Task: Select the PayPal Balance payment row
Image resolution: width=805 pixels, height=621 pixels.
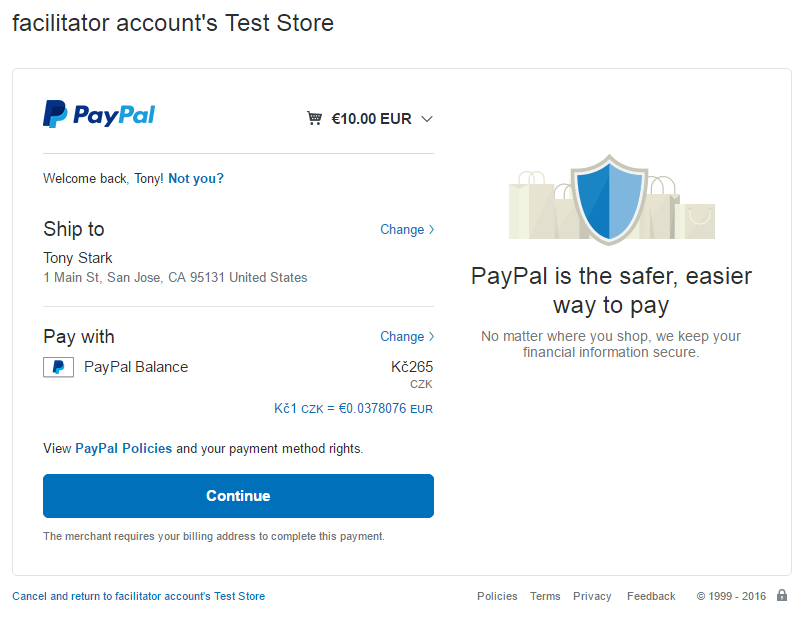Action: tap(136, 367)
